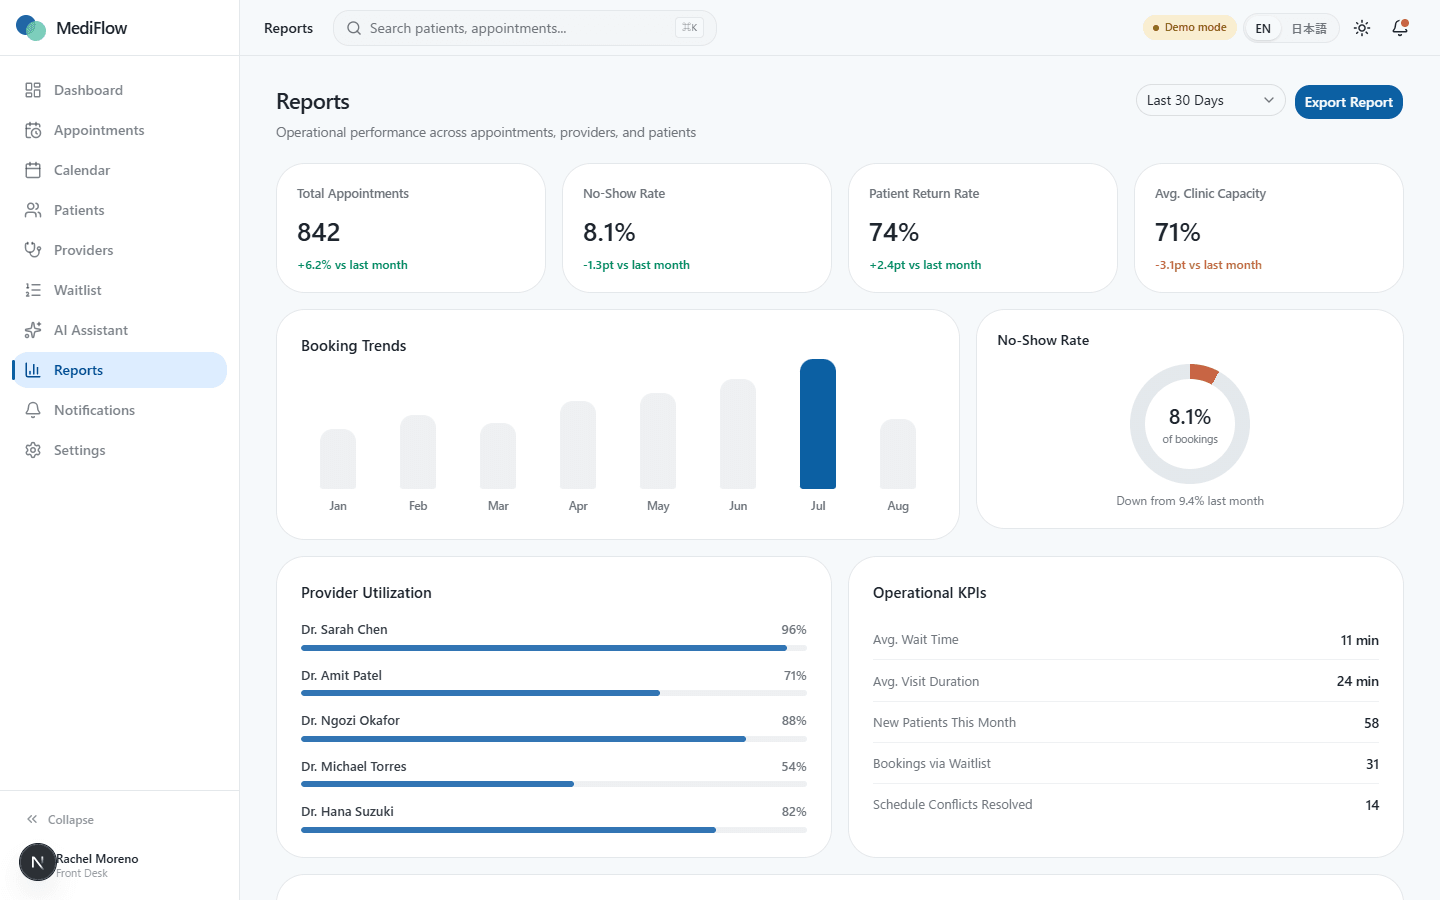The height and width of the screenshot is (900, 1440).
Task: Toggle light/dark theme sun icon
Action: (1362, 28)
